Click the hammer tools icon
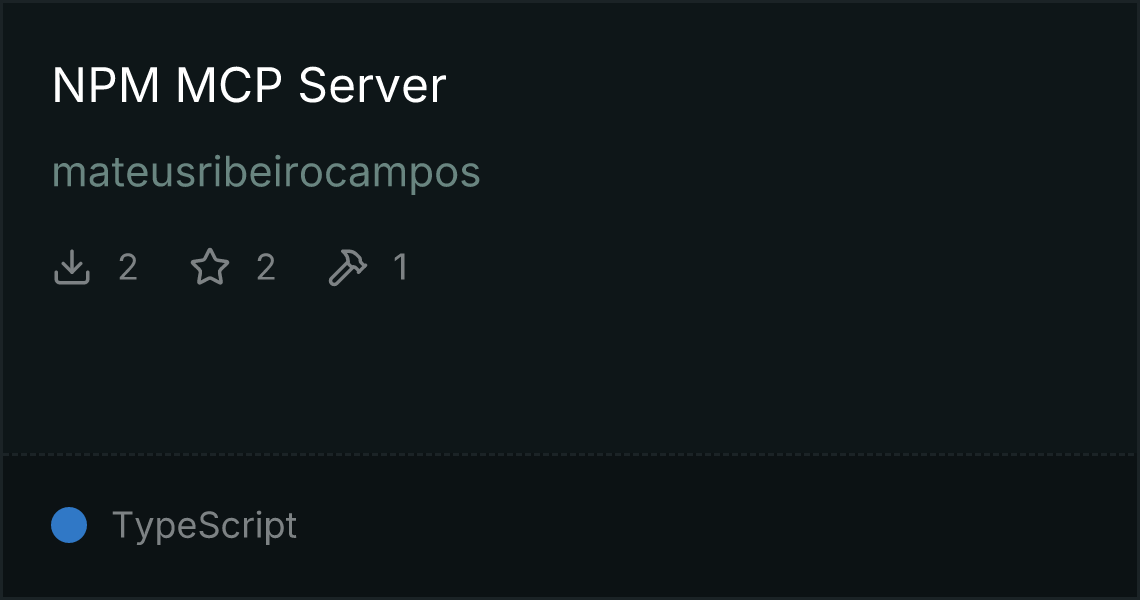Screen dimensions: 1140x600 348,267
